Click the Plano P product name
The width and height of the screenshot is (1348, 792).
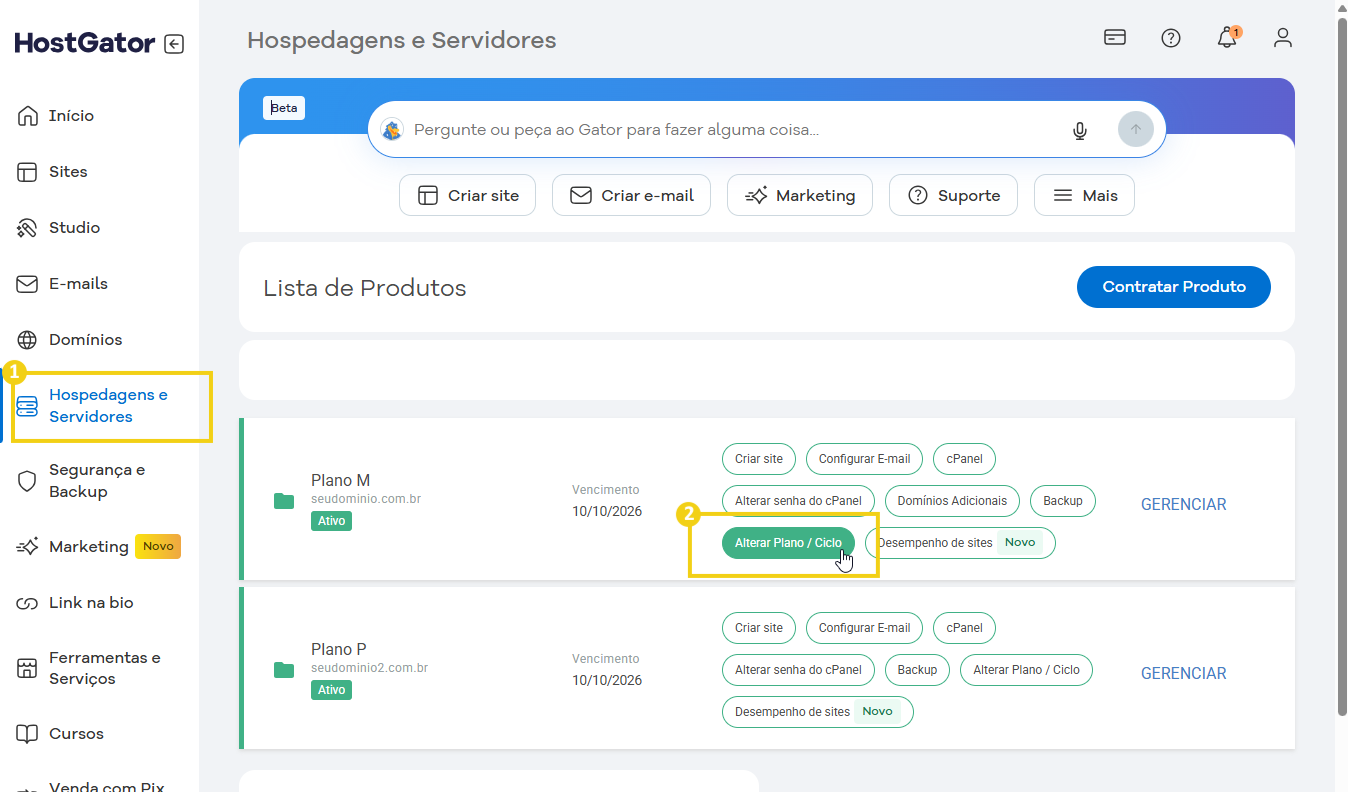point(339,649)
